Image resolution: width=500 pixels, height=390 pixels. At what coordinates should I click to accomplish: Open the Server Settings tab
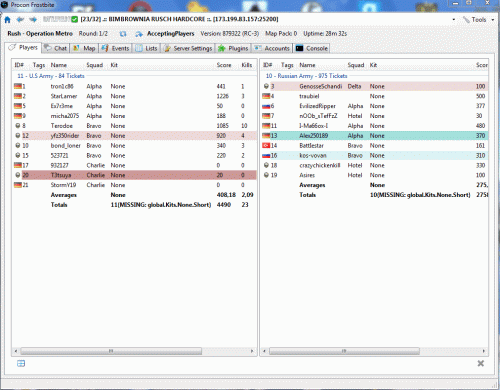188,48
